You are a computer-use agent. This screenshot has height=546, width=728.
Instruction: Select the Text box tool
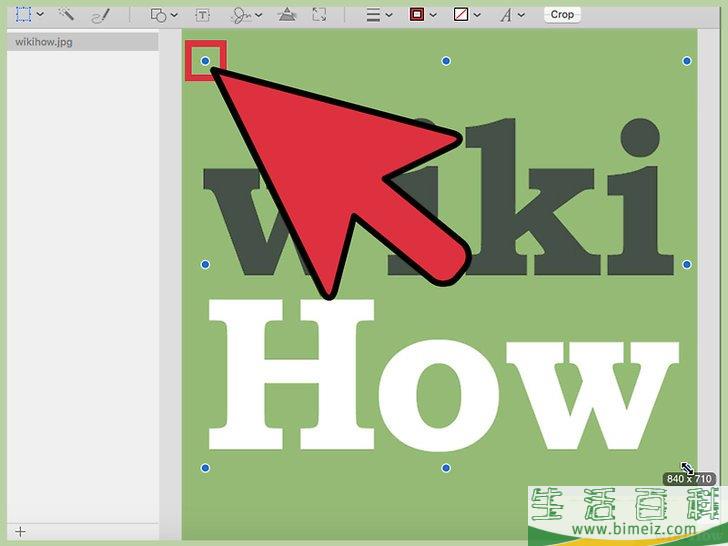[202, 15]
